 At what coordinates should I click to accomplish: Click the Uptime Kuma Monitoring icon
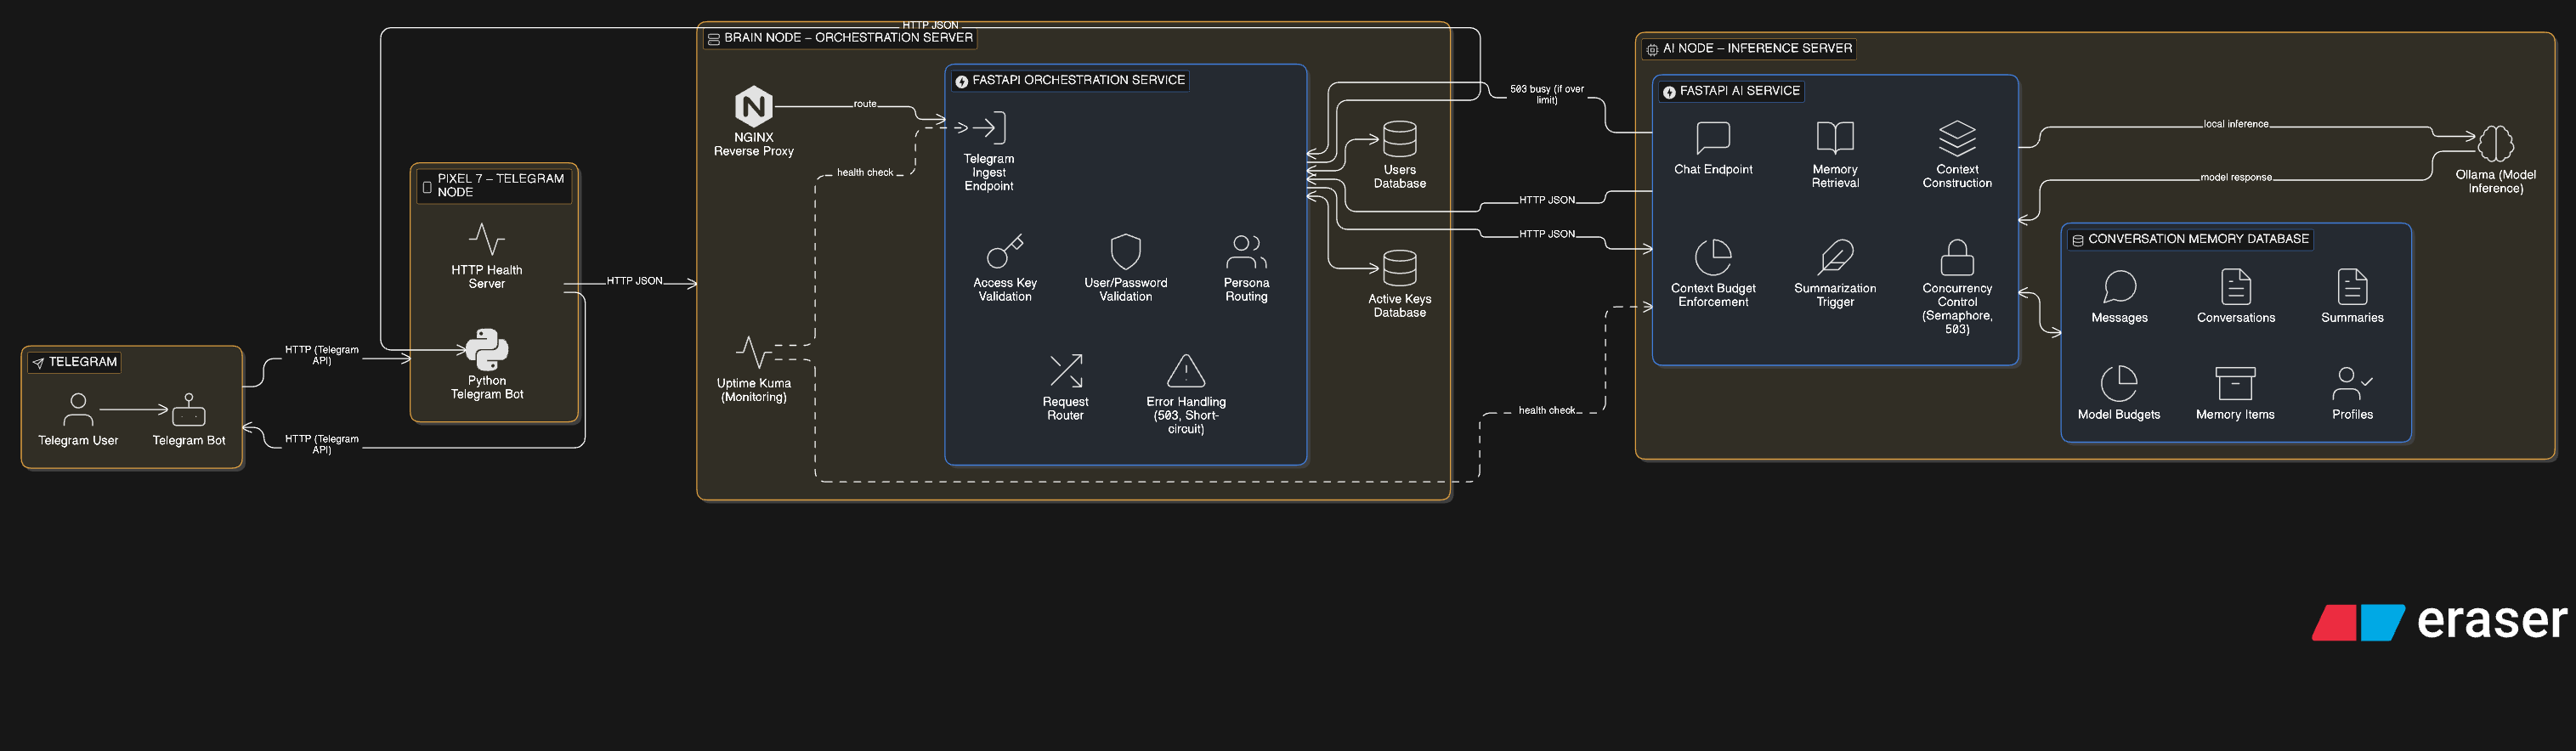click(753, 352)
